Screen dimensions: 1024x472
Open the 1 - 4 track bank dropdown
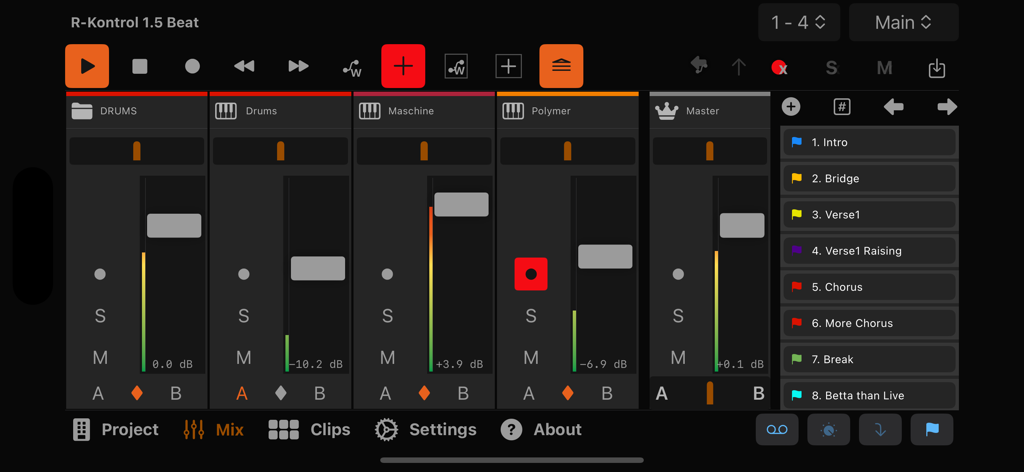click(799, 22)
